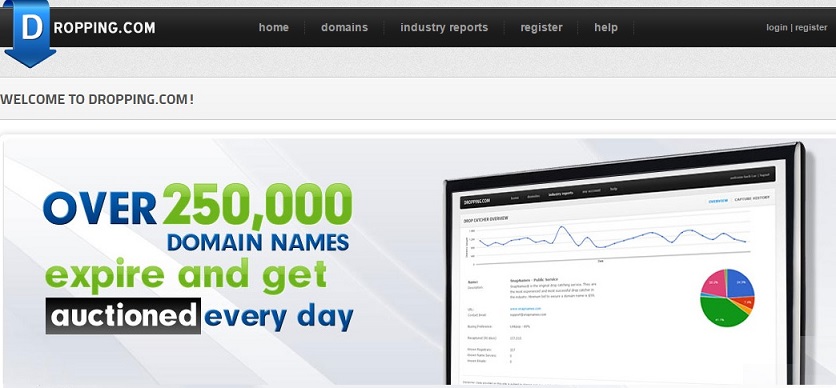
Task: Select register in the main navigation bar
Action: coord(541,28)
